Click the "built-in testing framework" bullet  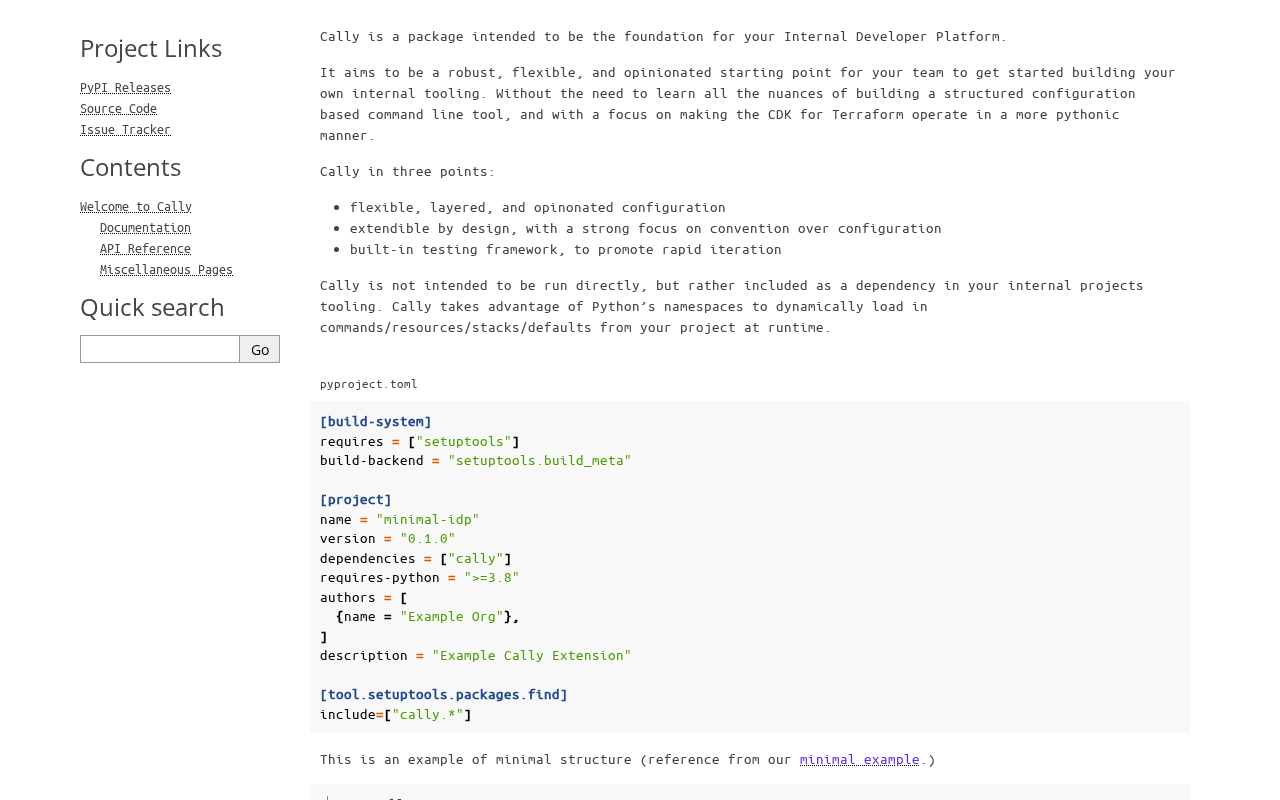click(x=566, y=249)
